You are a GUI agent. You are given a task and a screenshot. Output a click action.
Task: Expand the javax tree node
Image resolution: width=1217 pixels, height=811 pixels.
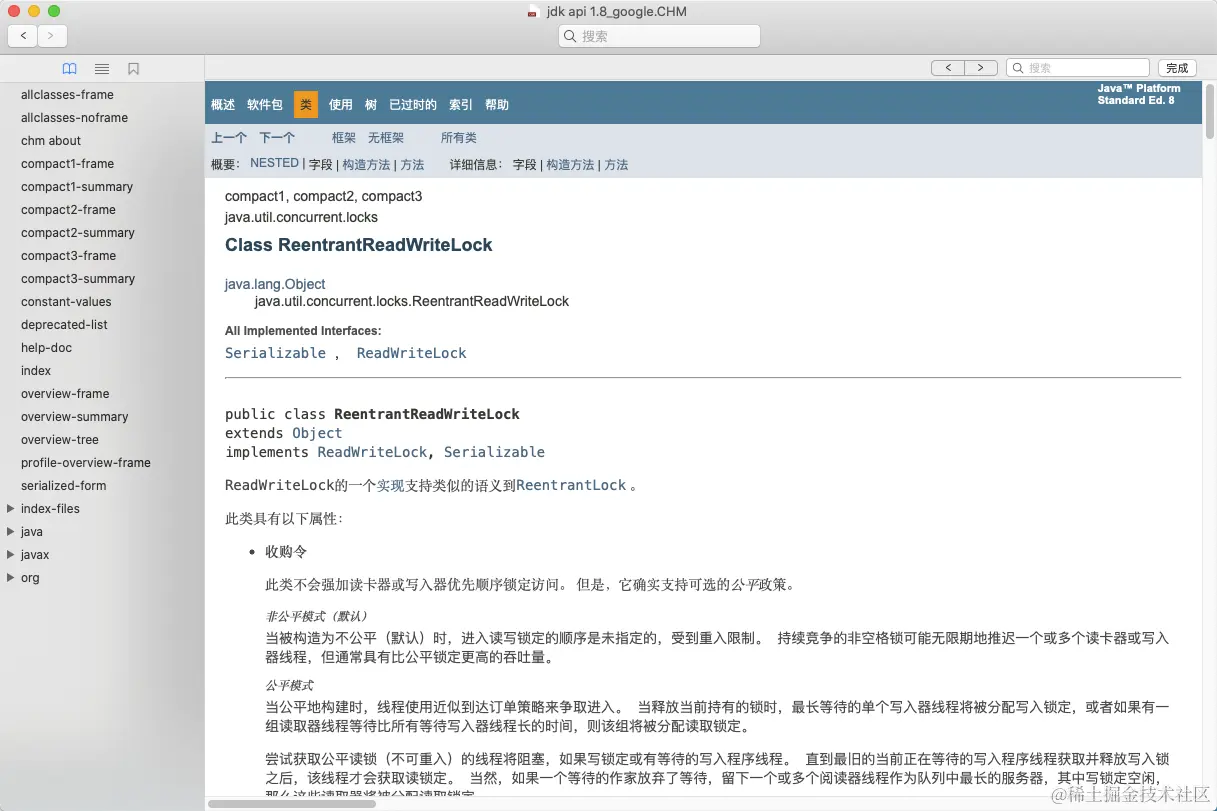pos(10,555)
